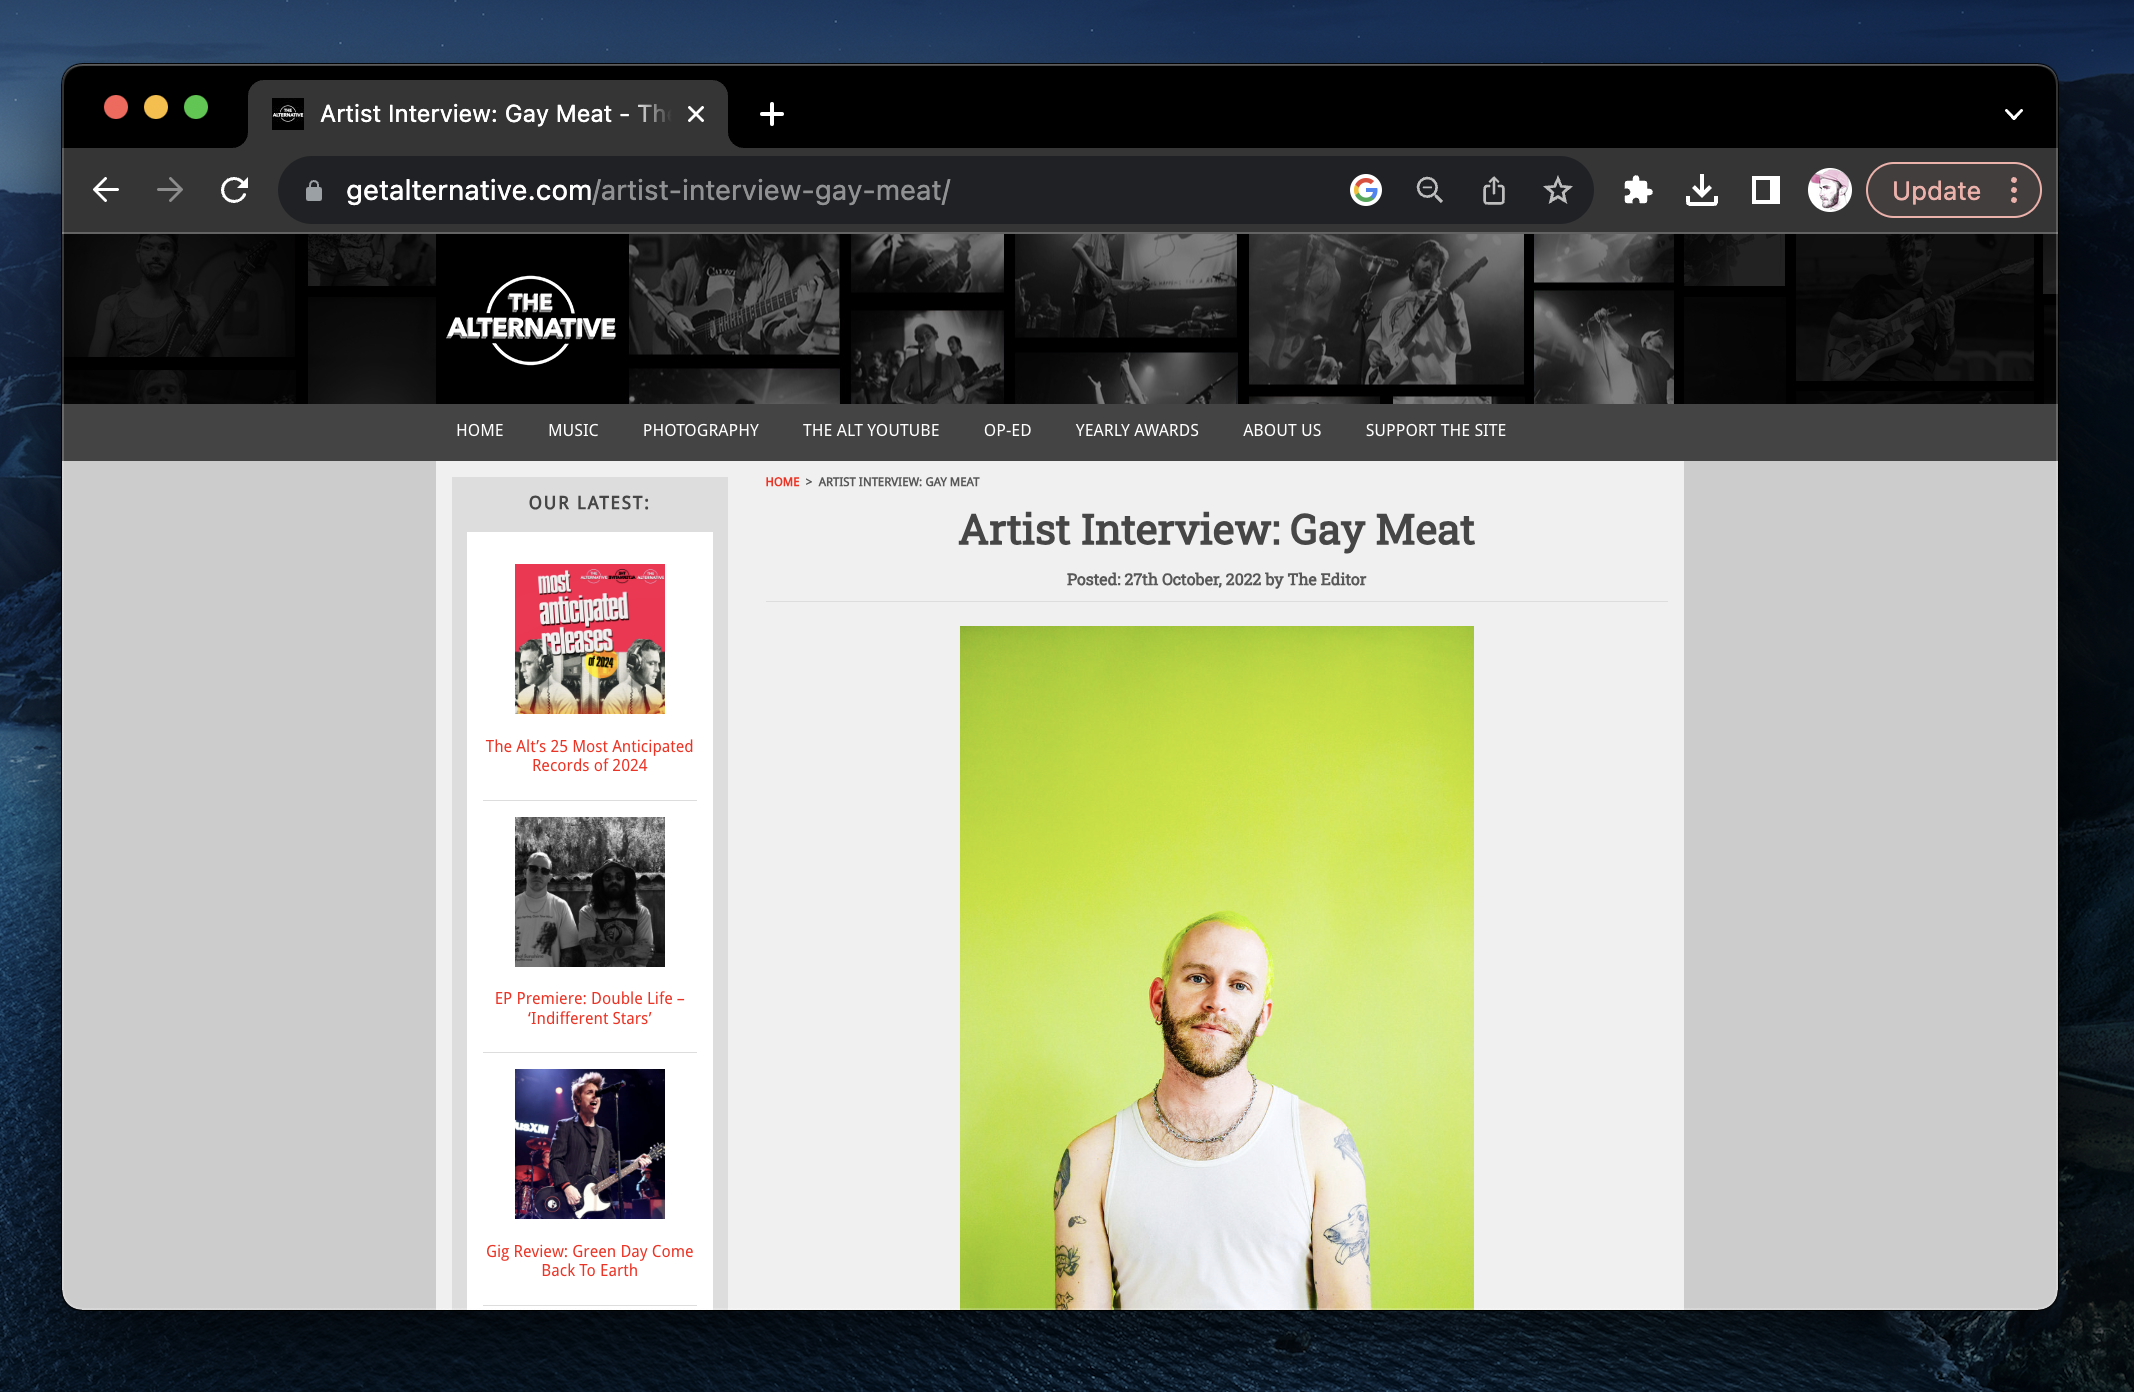Open the Google icon in address bar
The width and height of the screenshot is (2134, 1392).
1365,190
